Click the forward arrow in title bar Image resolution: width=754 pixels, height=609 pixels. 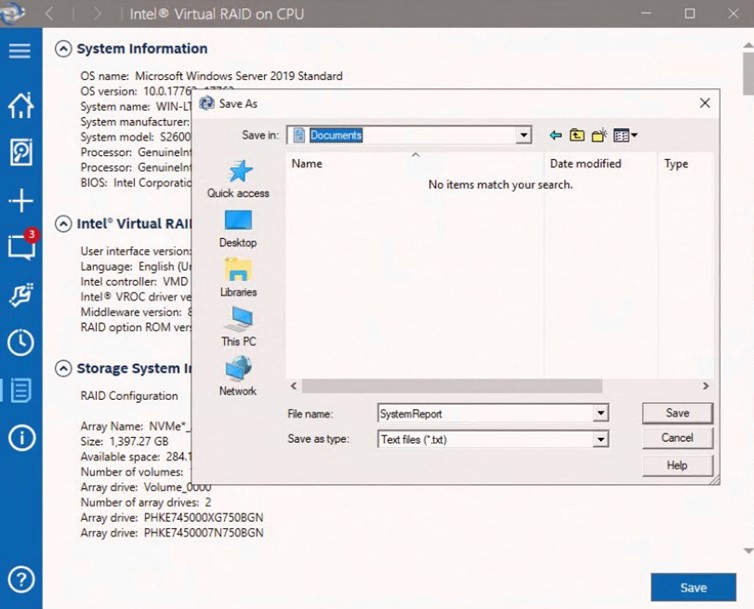click(x=98, y=13)
